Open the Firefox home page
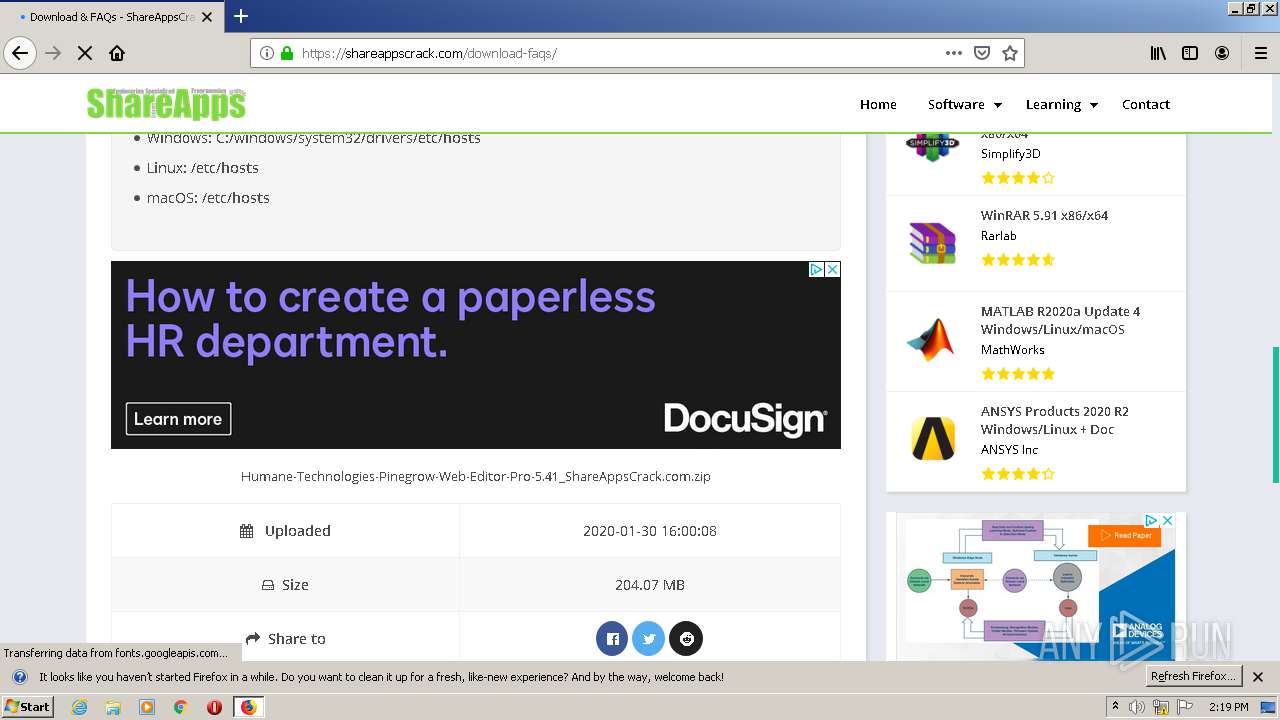Image resolution: width=1280 pixels, height=720 pixels. point(117,53)
